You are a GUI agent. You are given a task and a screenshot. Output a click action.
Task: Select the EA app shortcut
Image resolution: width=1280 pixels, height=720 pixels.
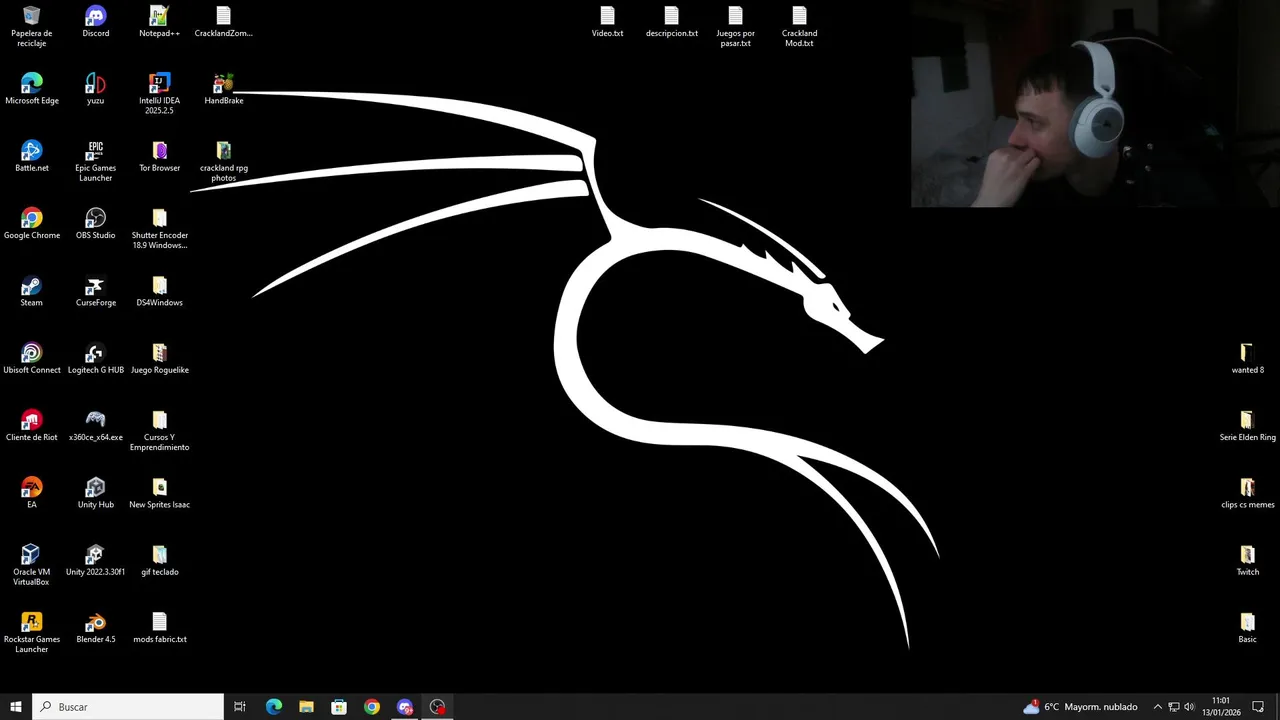32,493
